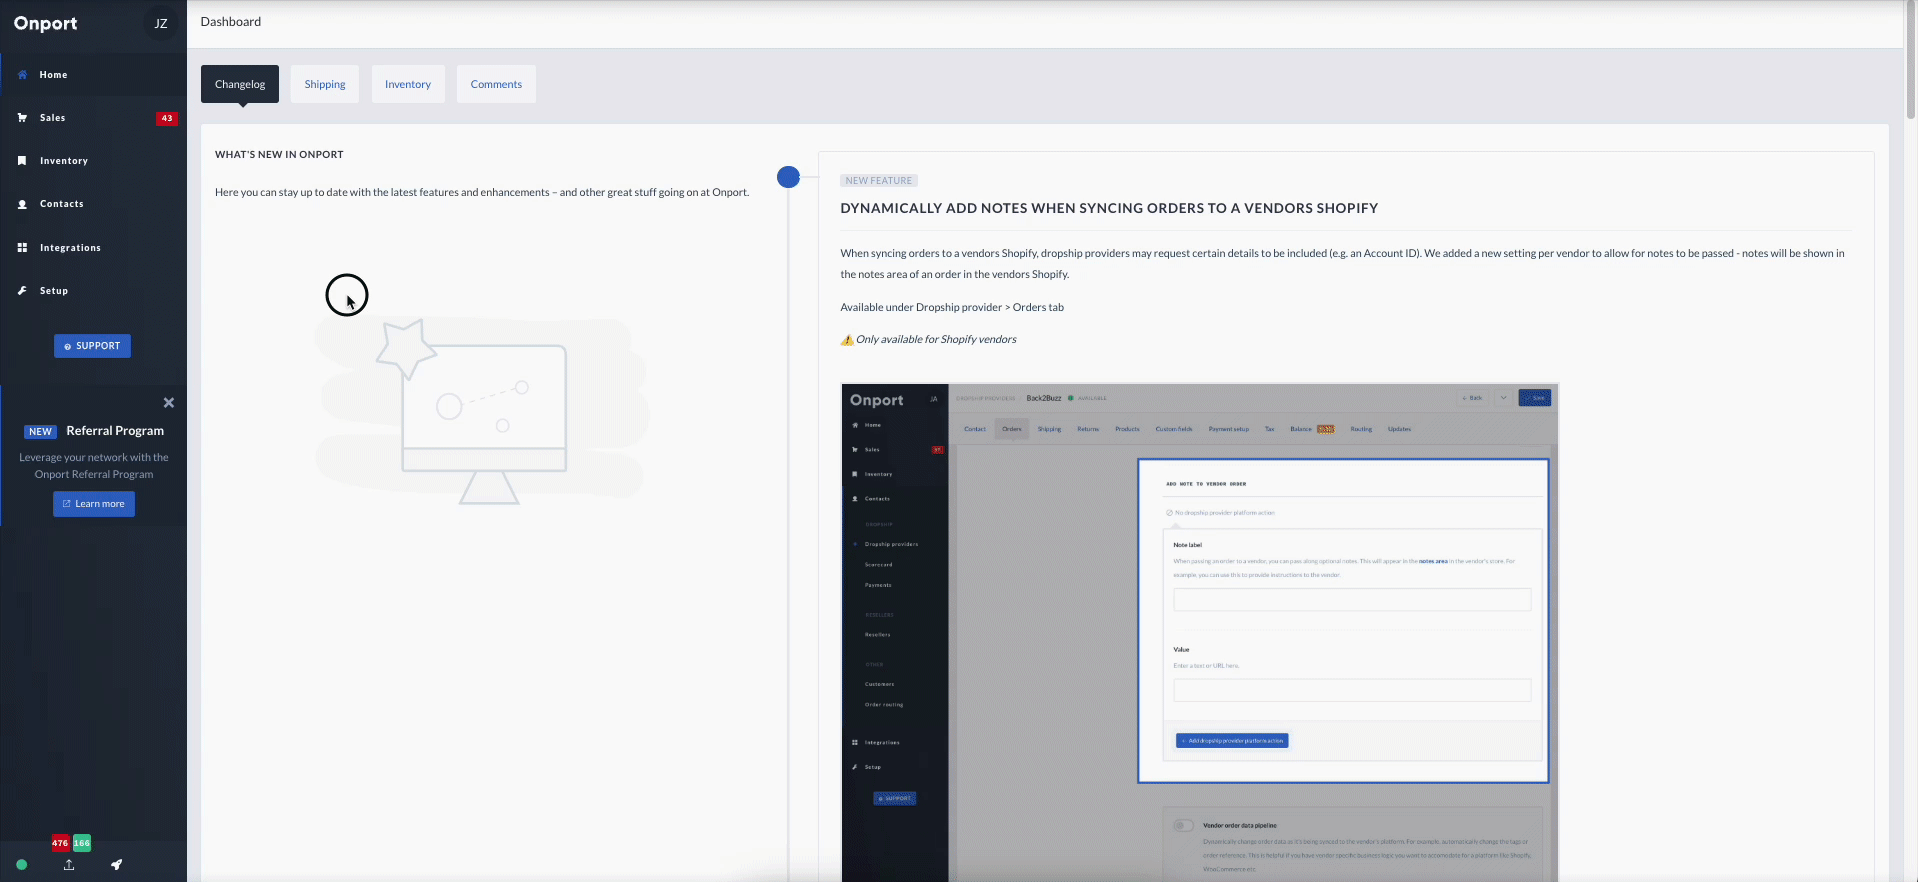
Task: Click Learn more in Referral Program
Action: 94,504
